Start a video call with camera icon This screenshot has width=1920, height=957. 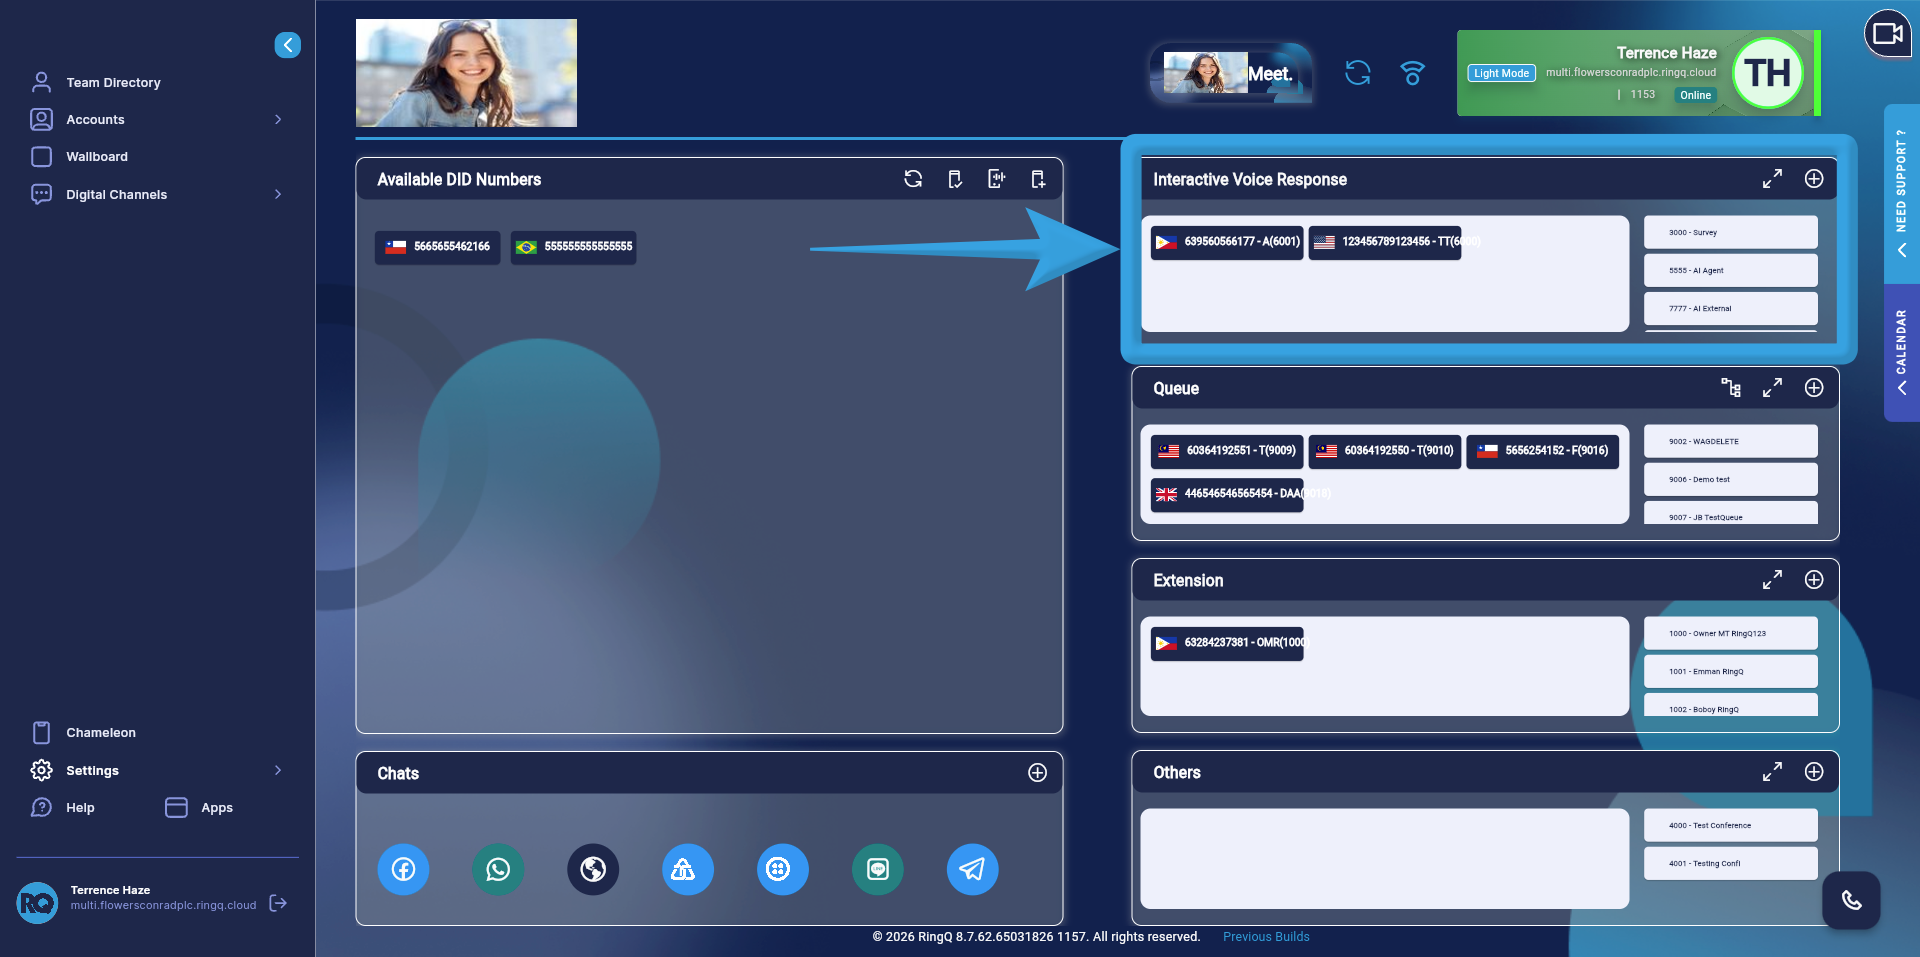pos(1887,34)
